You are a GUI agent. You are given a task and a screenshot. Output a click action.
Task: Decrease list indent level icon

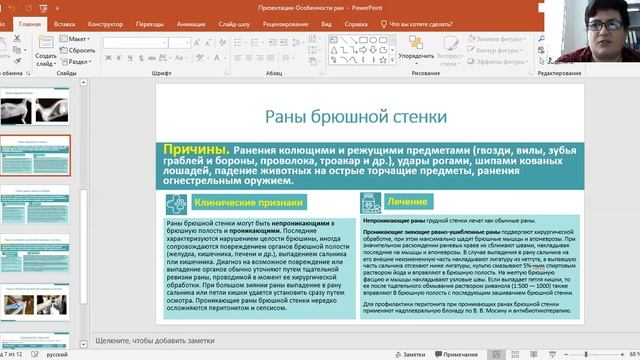(x=273, y=42)
